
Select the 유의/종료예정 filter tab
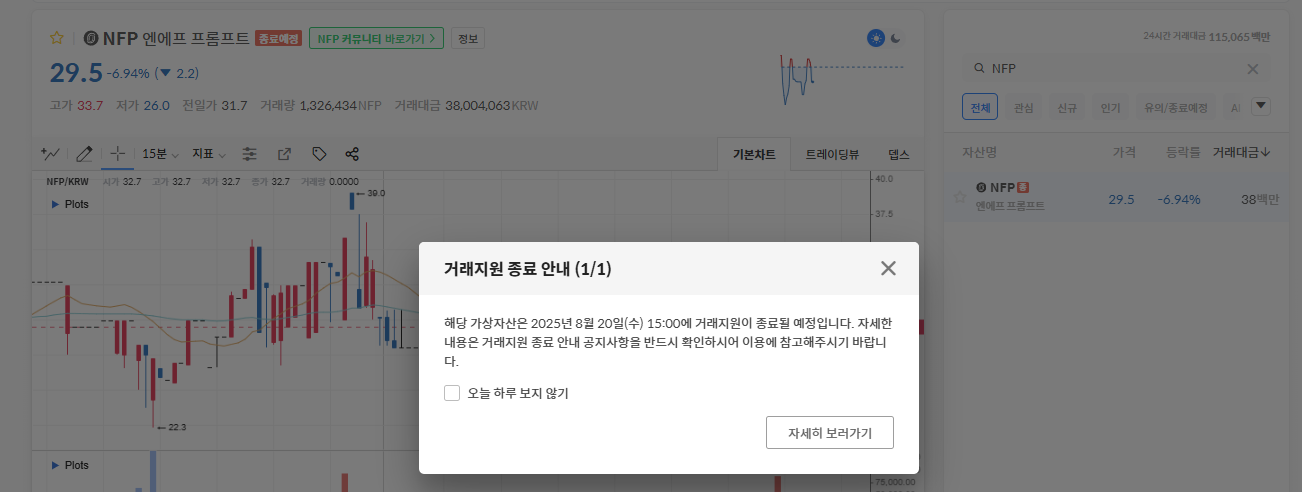tap(1176, 107)
